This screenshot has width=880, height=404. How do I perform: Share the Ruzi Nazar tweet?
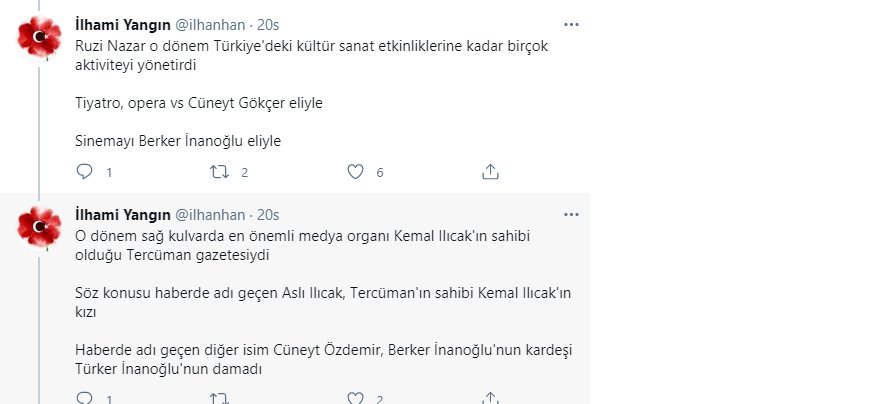coord(490,172)
